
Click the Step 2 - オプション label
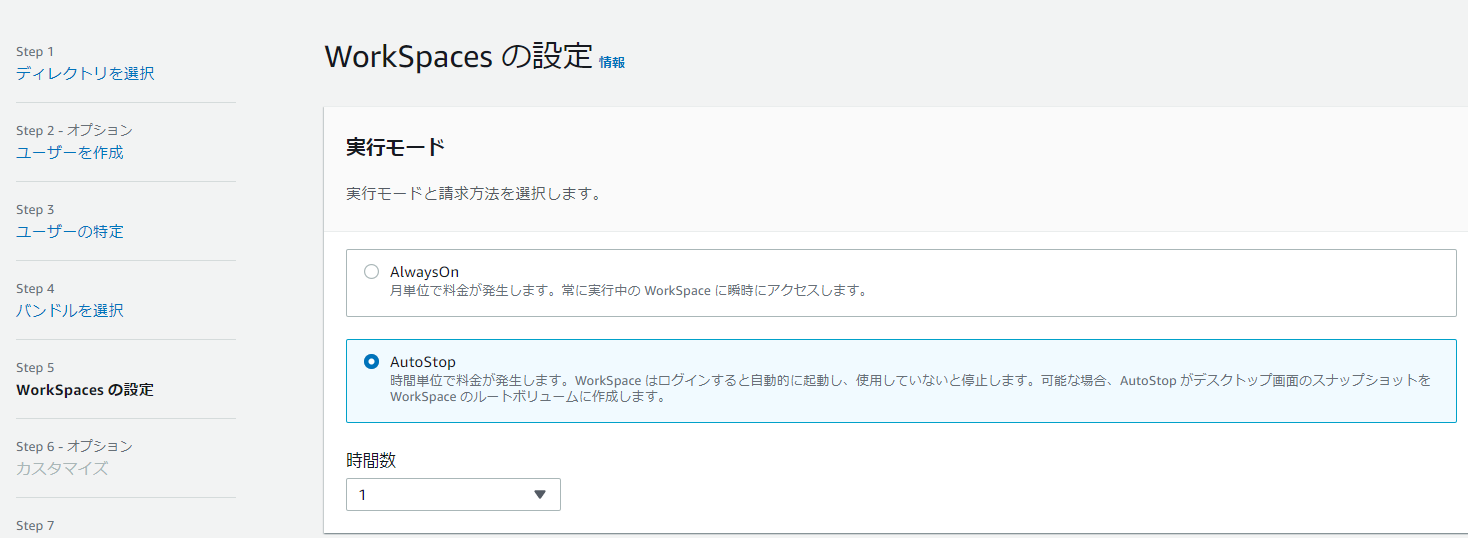(x=74, y=130)
